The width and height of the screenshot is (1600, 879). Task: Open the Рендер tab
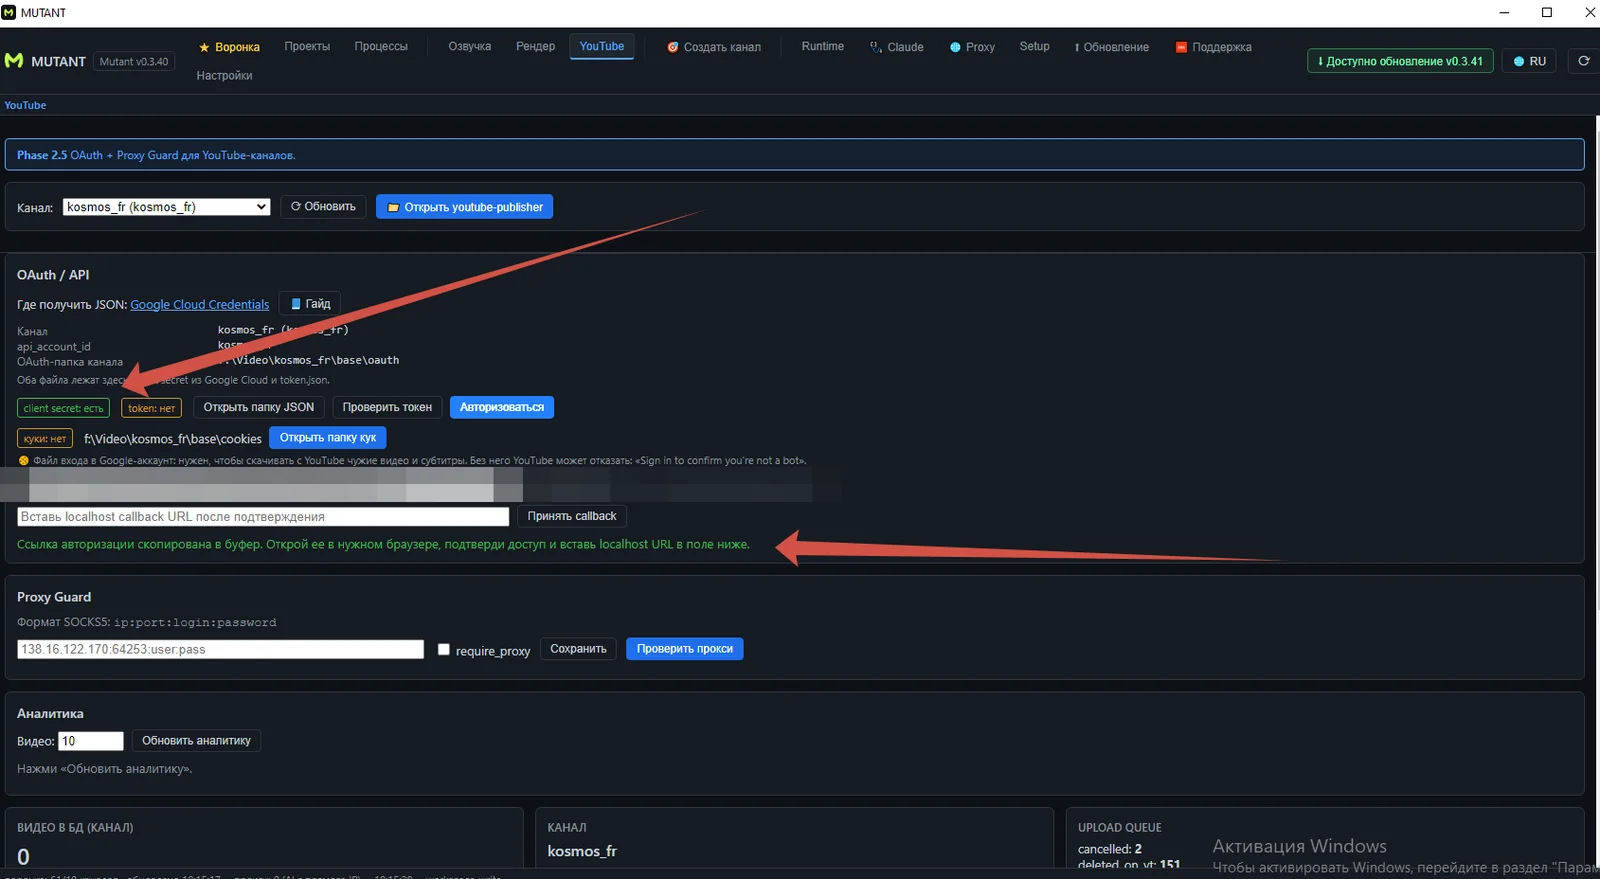click(x=535, y=47)
